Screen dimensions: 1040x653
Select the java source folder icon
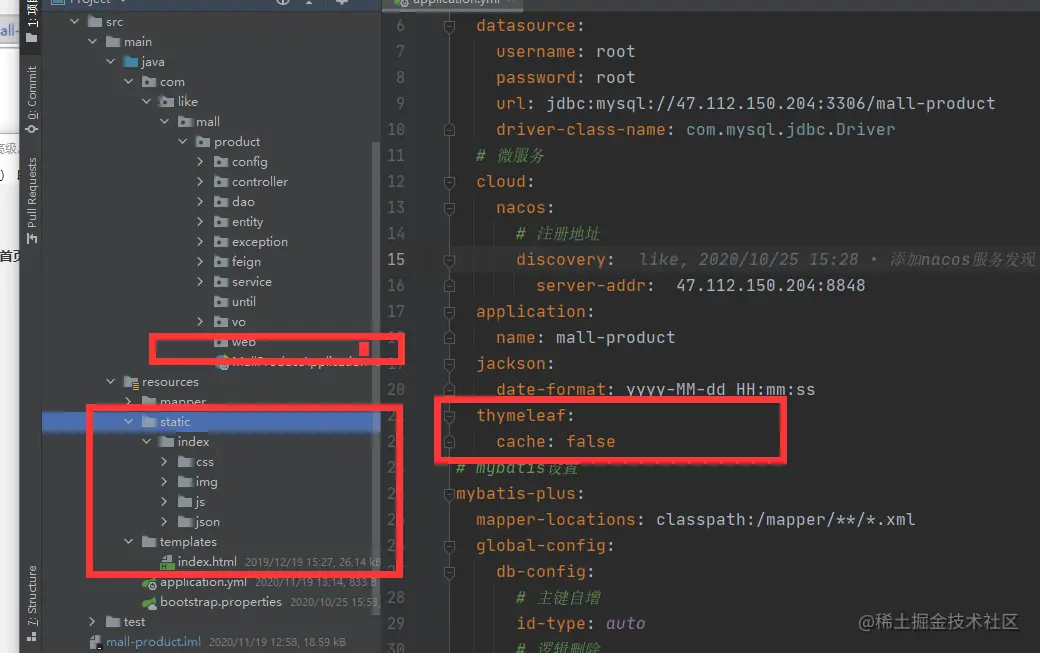pos(131,62)
